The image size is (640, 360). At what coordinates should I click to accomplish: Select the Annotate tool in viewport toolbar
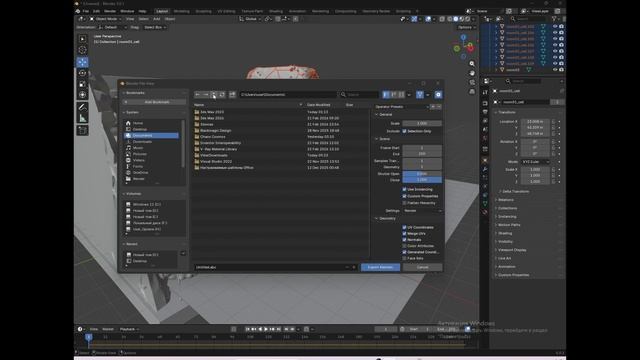[x=82, y=107]
